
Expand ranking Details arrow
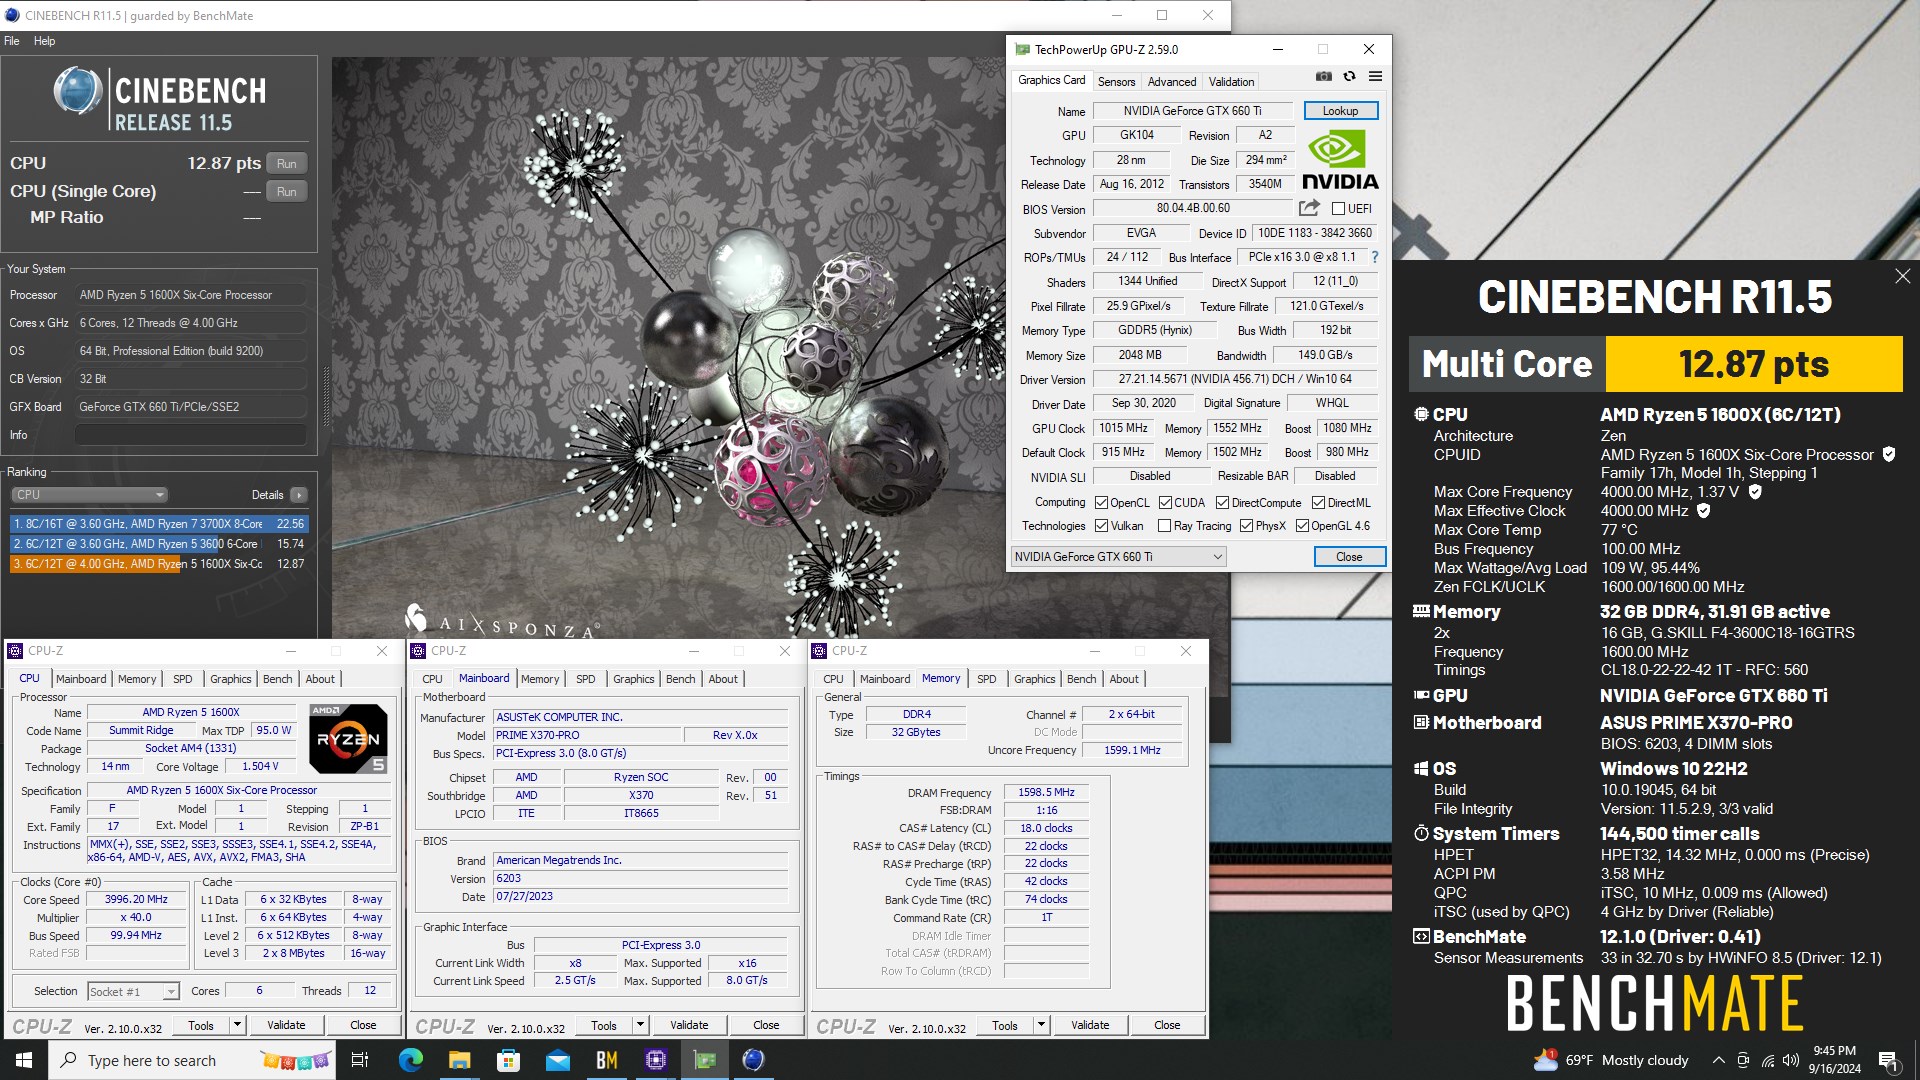(298, 495)
